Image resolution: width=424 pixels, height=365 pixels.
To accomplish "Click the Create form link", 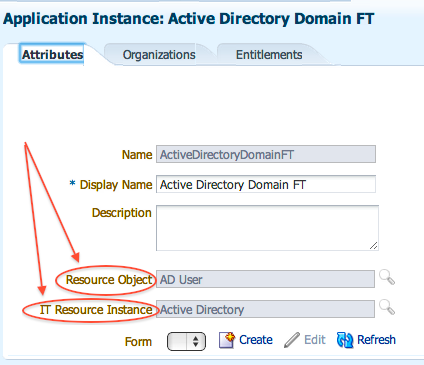I will click(256, 340).
